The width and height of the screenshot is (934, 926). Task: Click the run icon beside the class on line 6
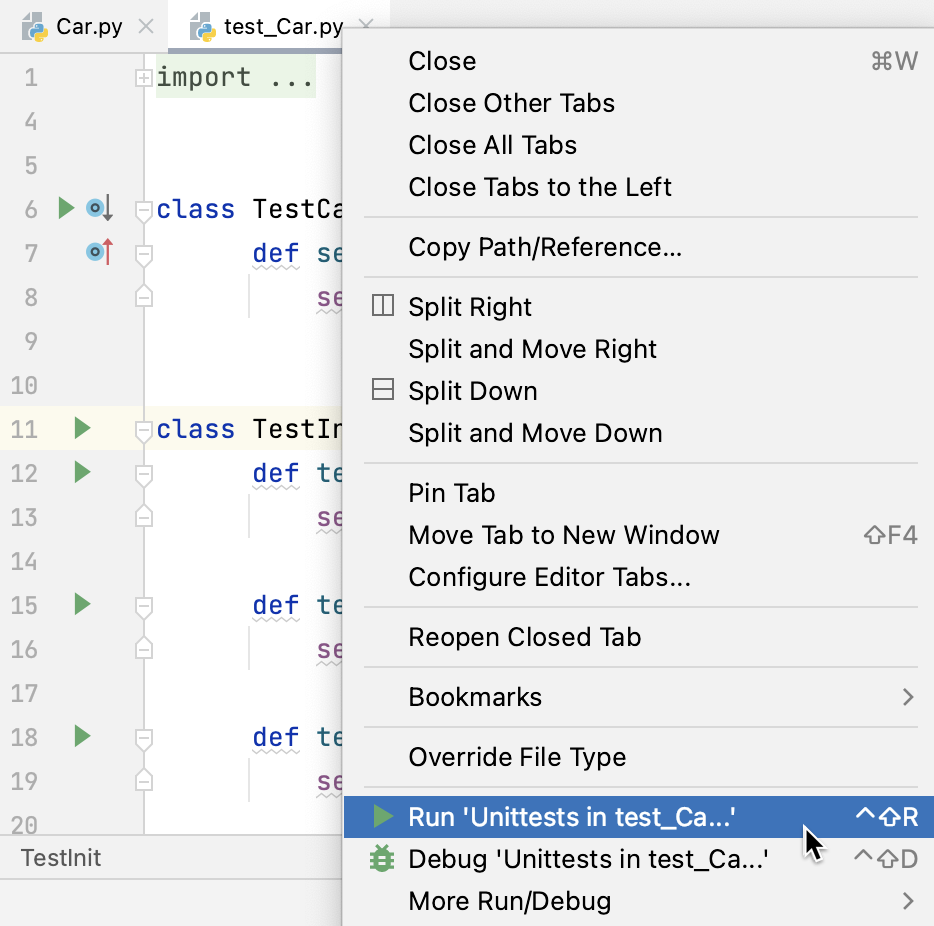64,208
